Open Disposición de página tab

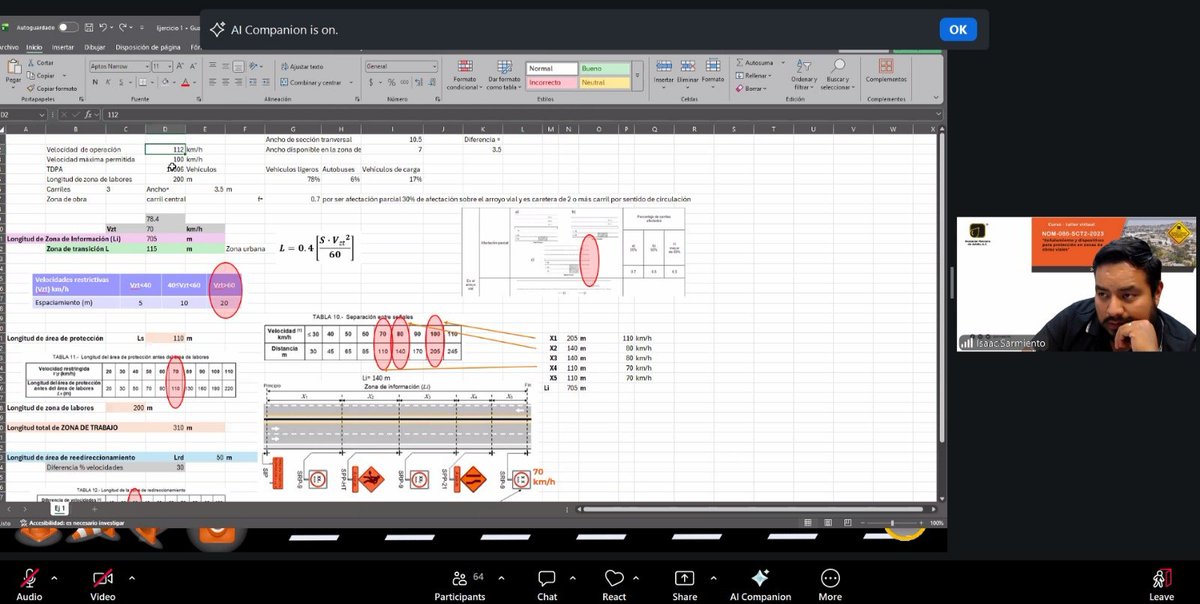pos(148,47)
